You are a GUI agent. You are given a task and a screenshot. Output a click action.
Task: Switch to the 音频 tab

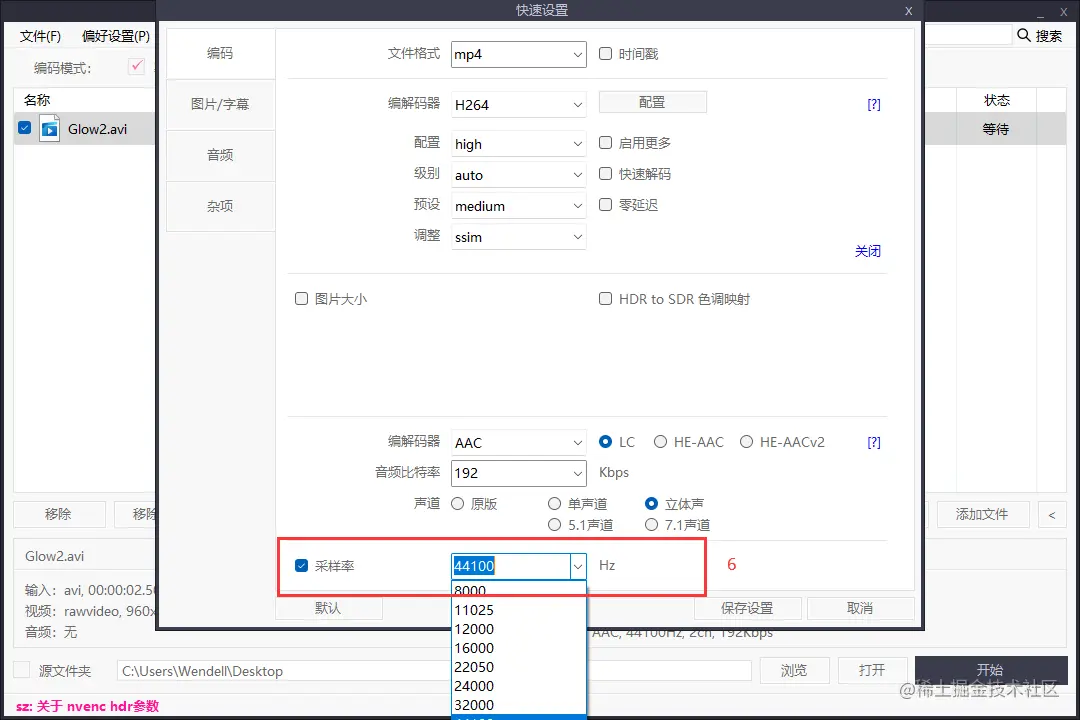(x=220, y=156)
